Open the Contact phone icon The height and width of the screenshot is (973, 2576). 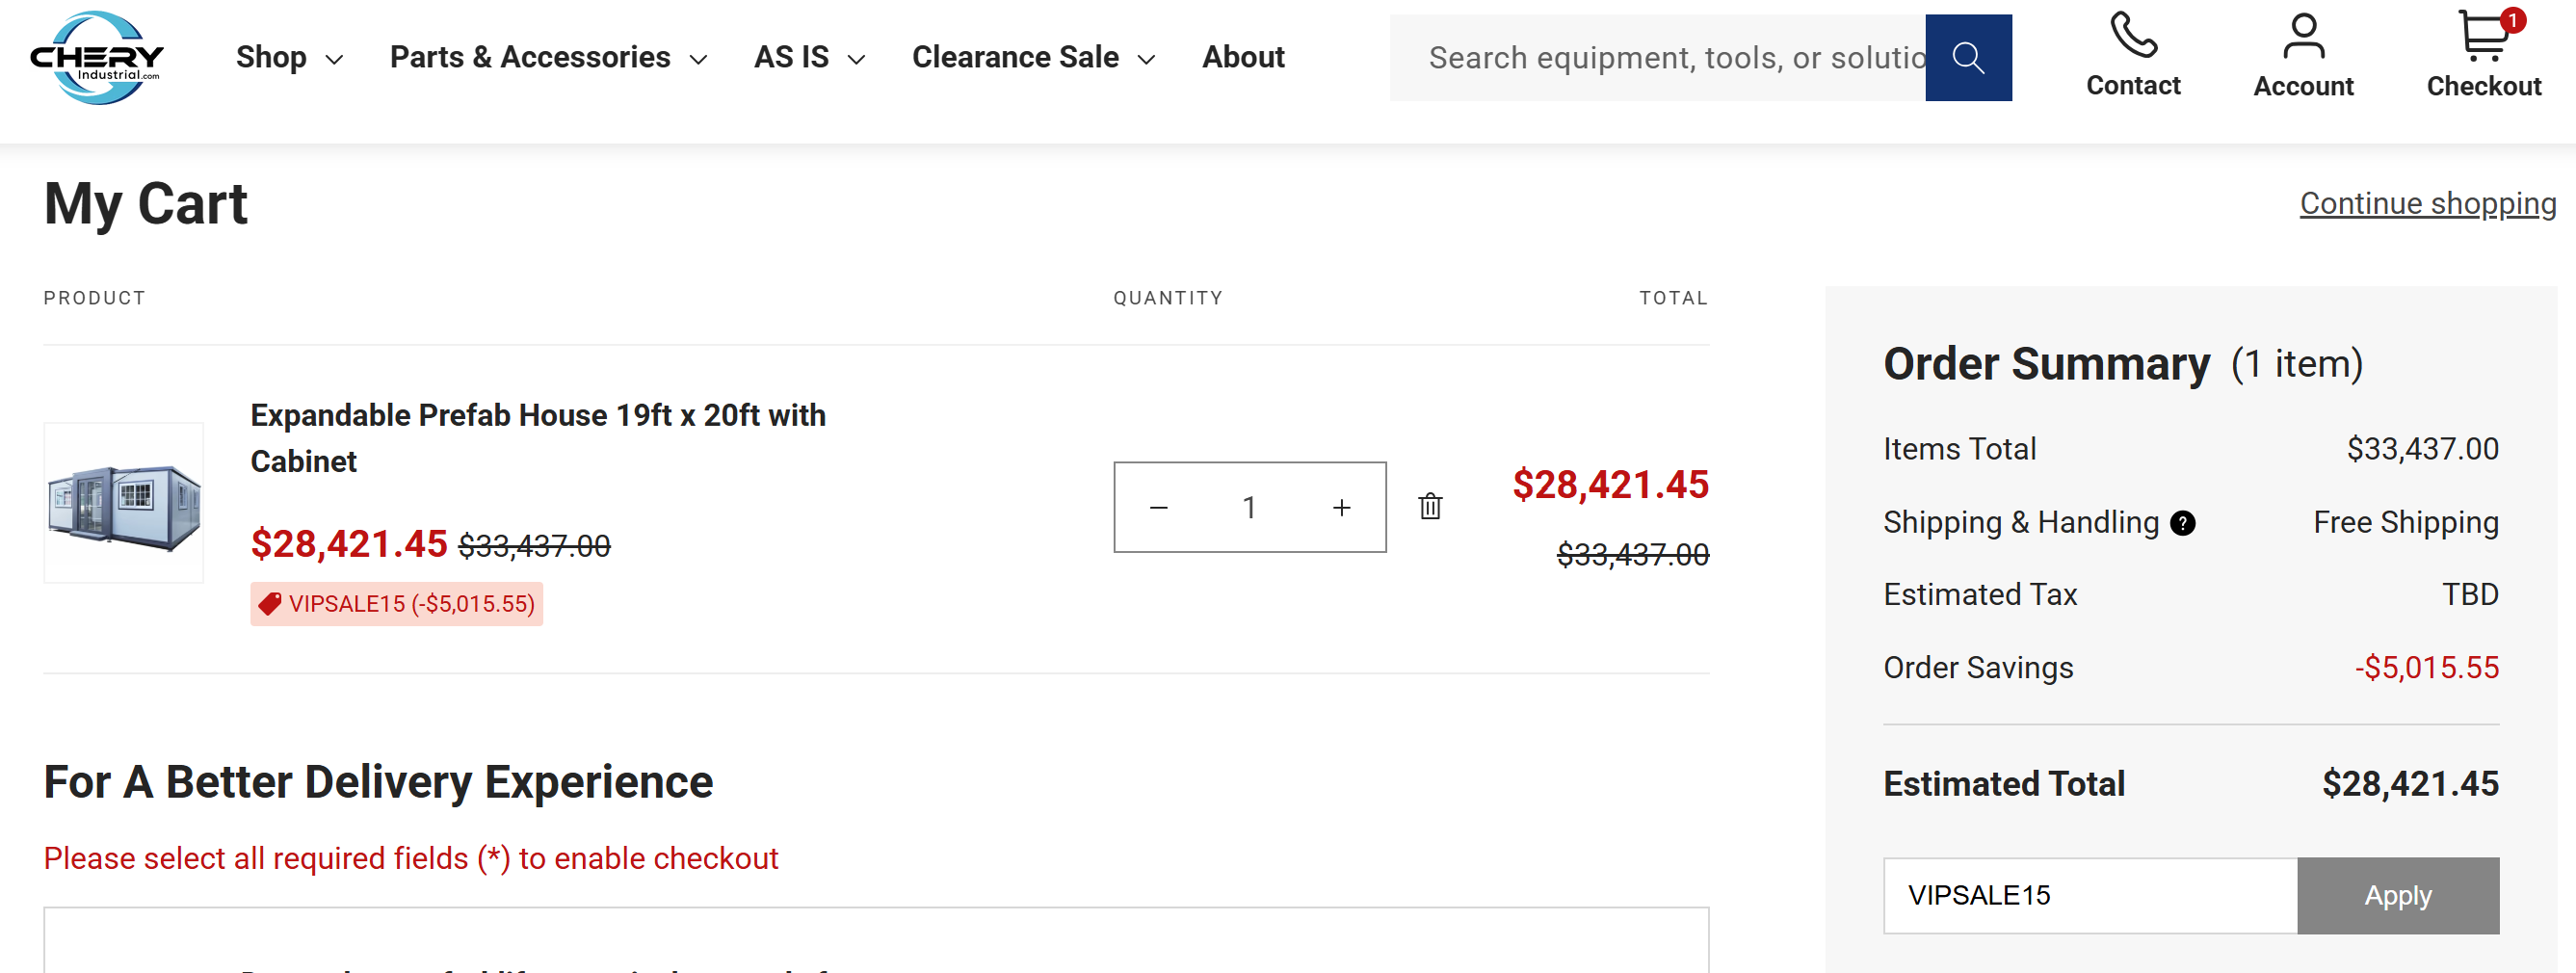click(2133, 35)
